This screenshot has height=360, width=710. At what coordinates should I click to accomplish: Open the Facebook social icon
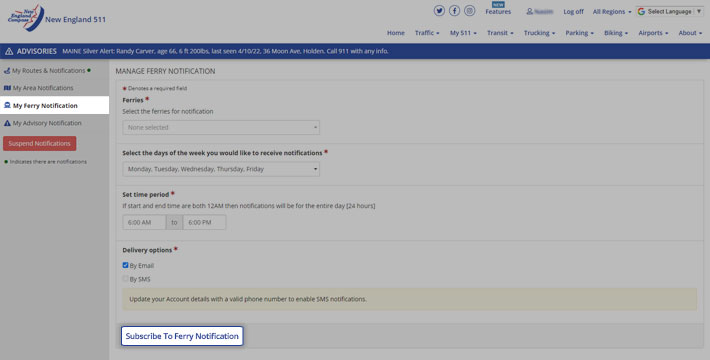tap(454, 11)
